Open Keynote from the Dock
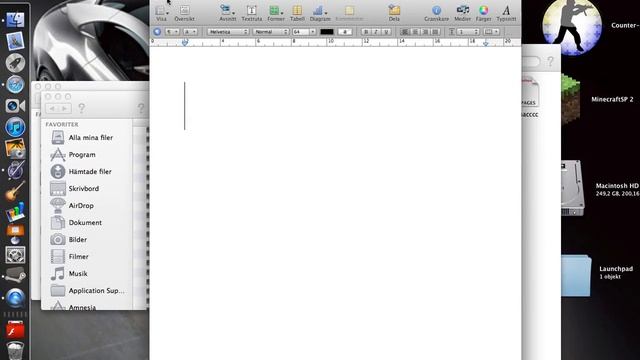 [x=16, y=234]
